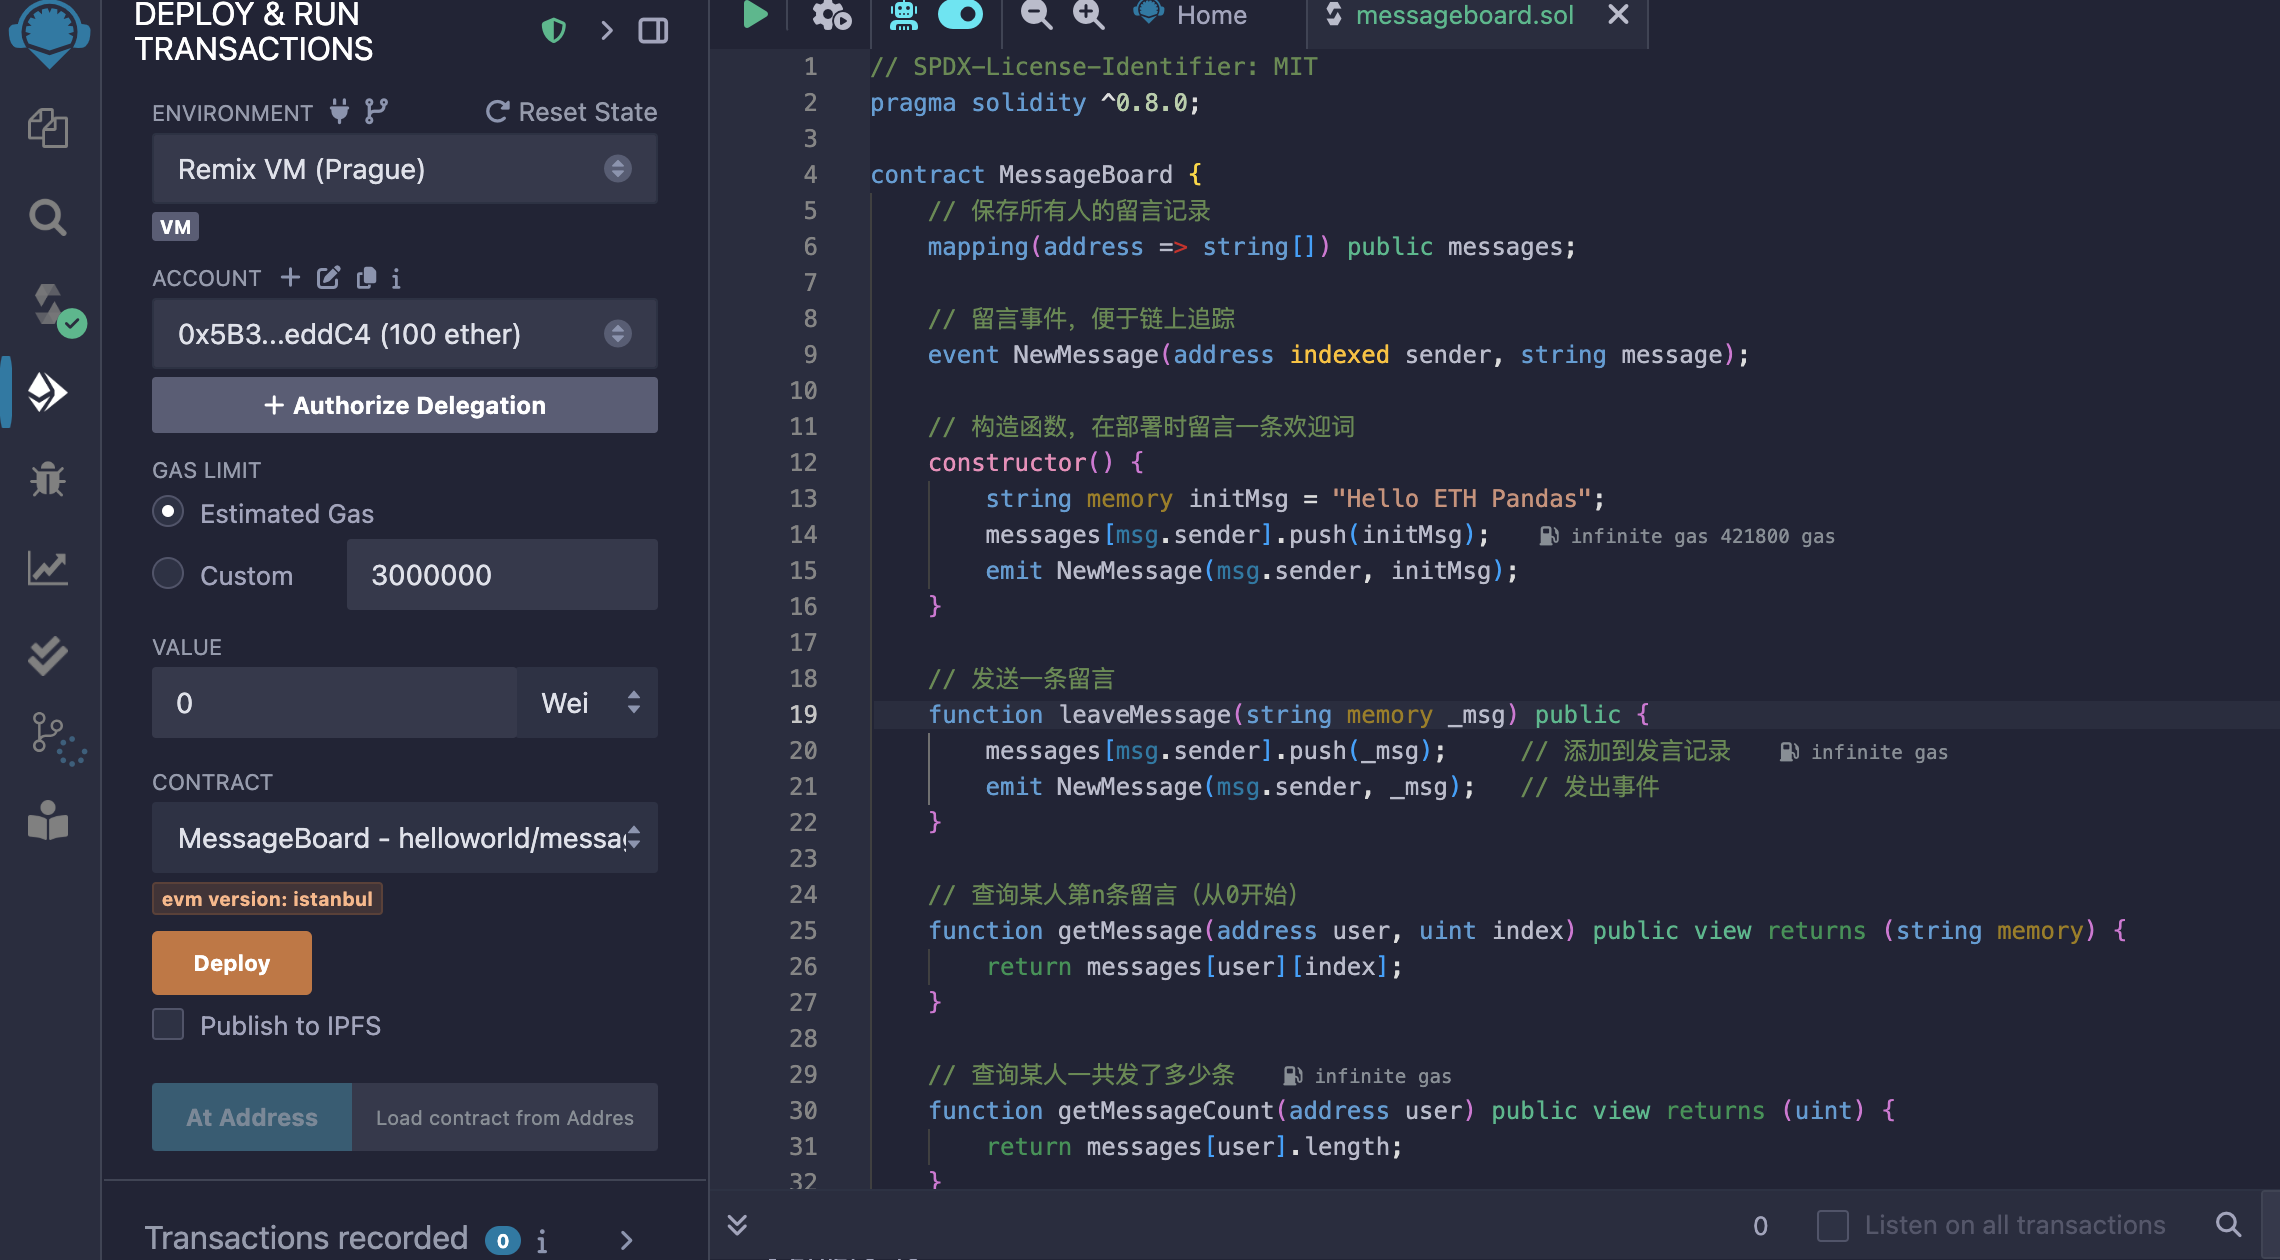
Task: Click the evm version: istanbul badge
Action: tap(267, 899)
